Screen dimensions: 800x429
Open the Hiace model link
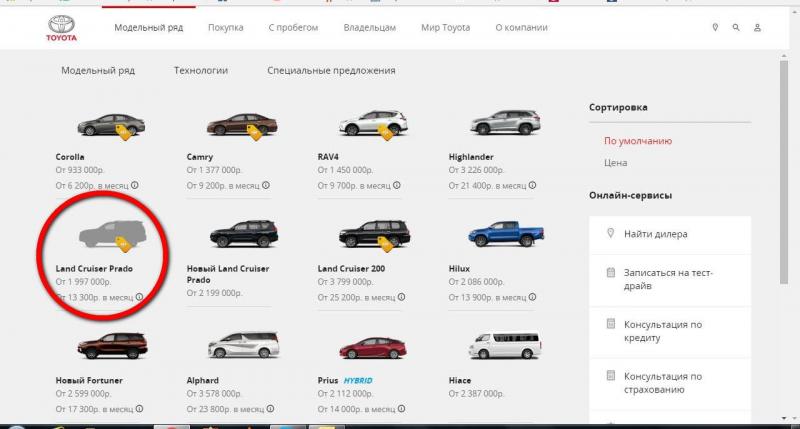tap(460, 380)
